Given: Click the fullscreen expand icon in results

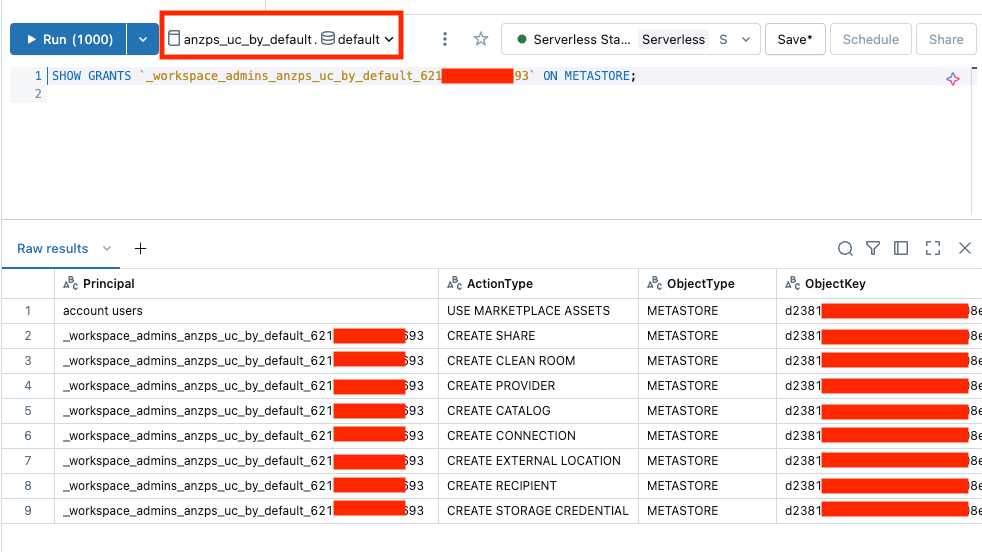Looking at the screenshot, I should tap(933, 248).
